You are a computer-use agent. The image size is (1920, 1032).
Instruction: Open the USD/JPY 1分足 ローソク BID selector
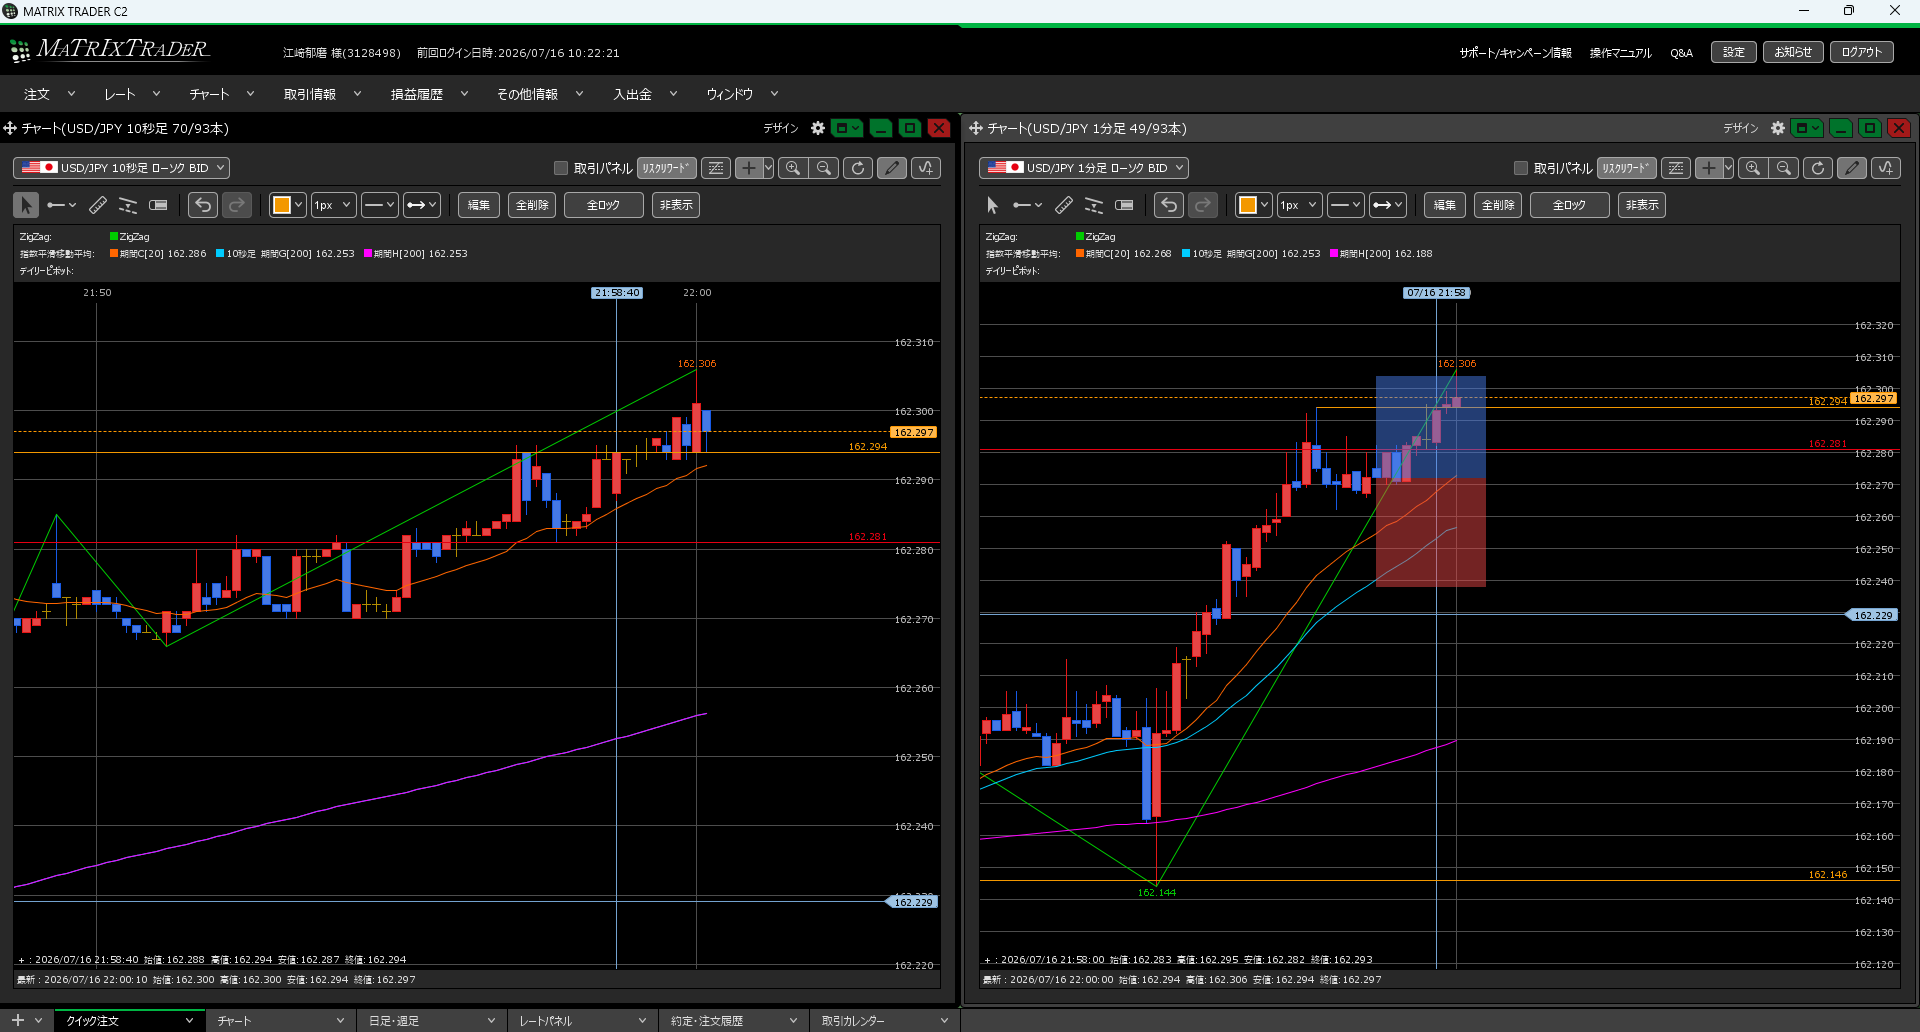(1084, 168)
